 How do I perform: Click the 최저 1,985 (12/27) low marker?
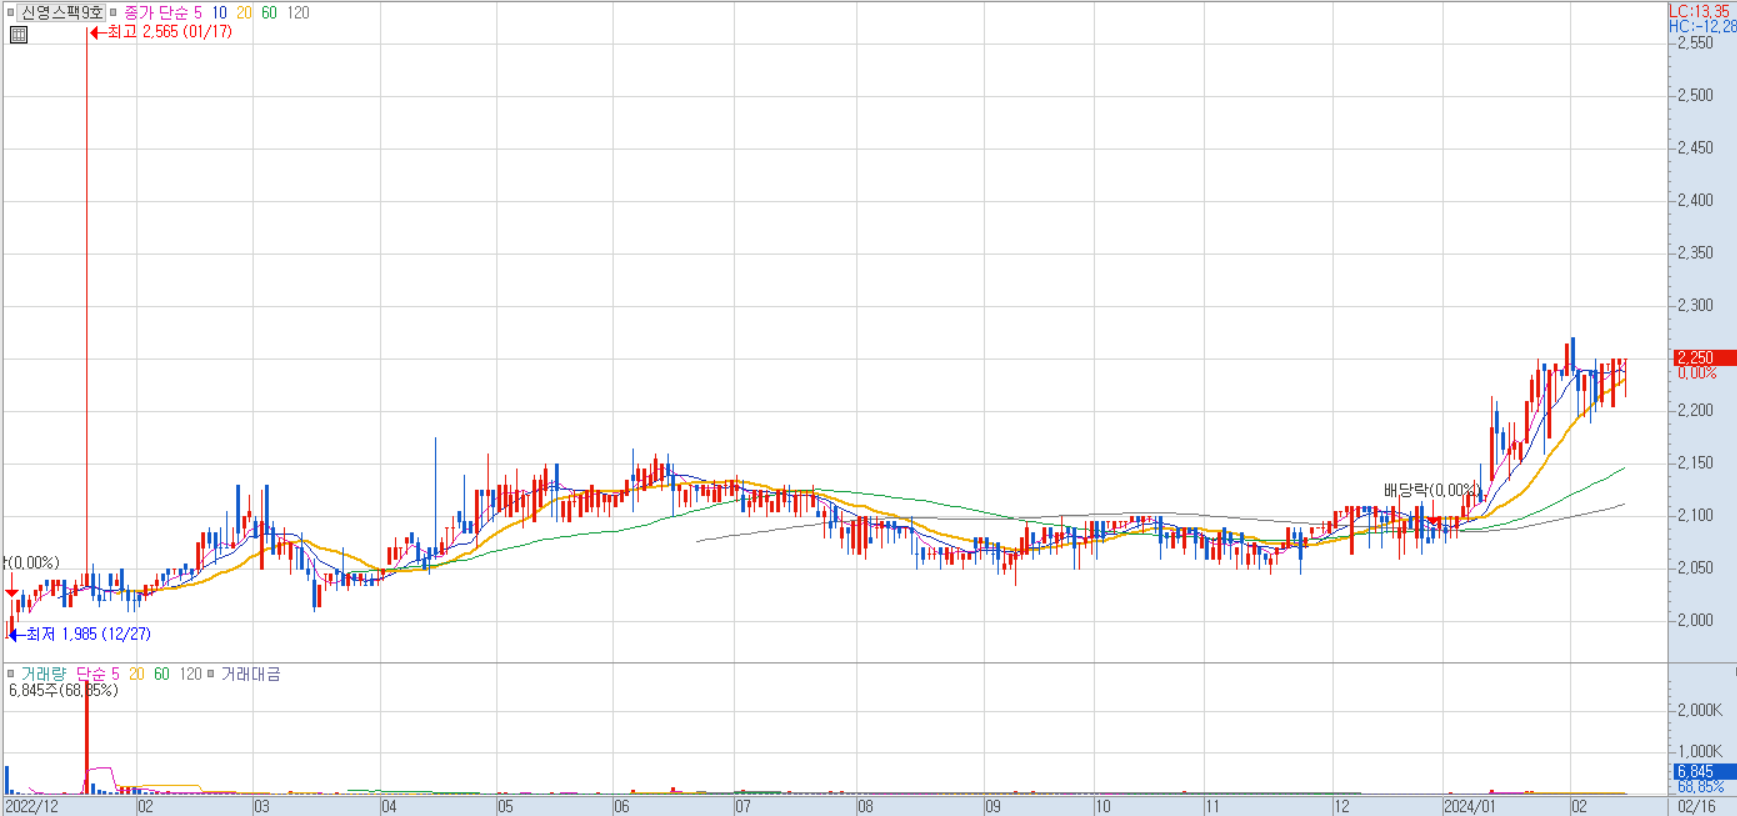pyautogui.click(x=80, y=634)
